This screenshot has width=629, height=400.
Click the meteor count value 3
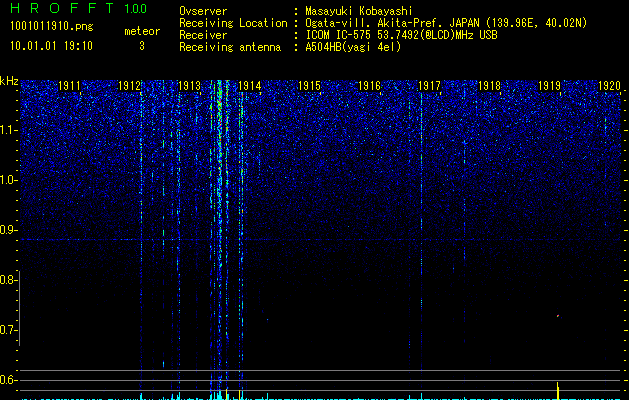[x=142, y=46]
